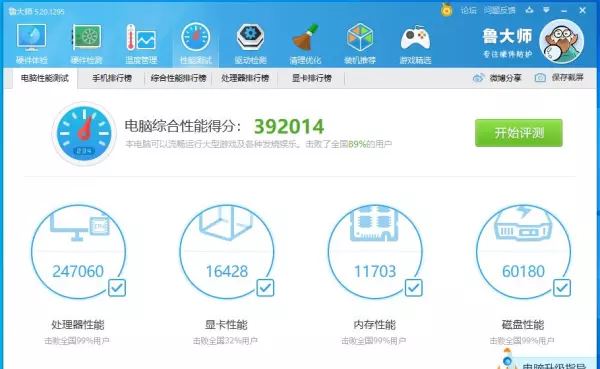
Task: Click 微博分享 share link
Action: 497,78
